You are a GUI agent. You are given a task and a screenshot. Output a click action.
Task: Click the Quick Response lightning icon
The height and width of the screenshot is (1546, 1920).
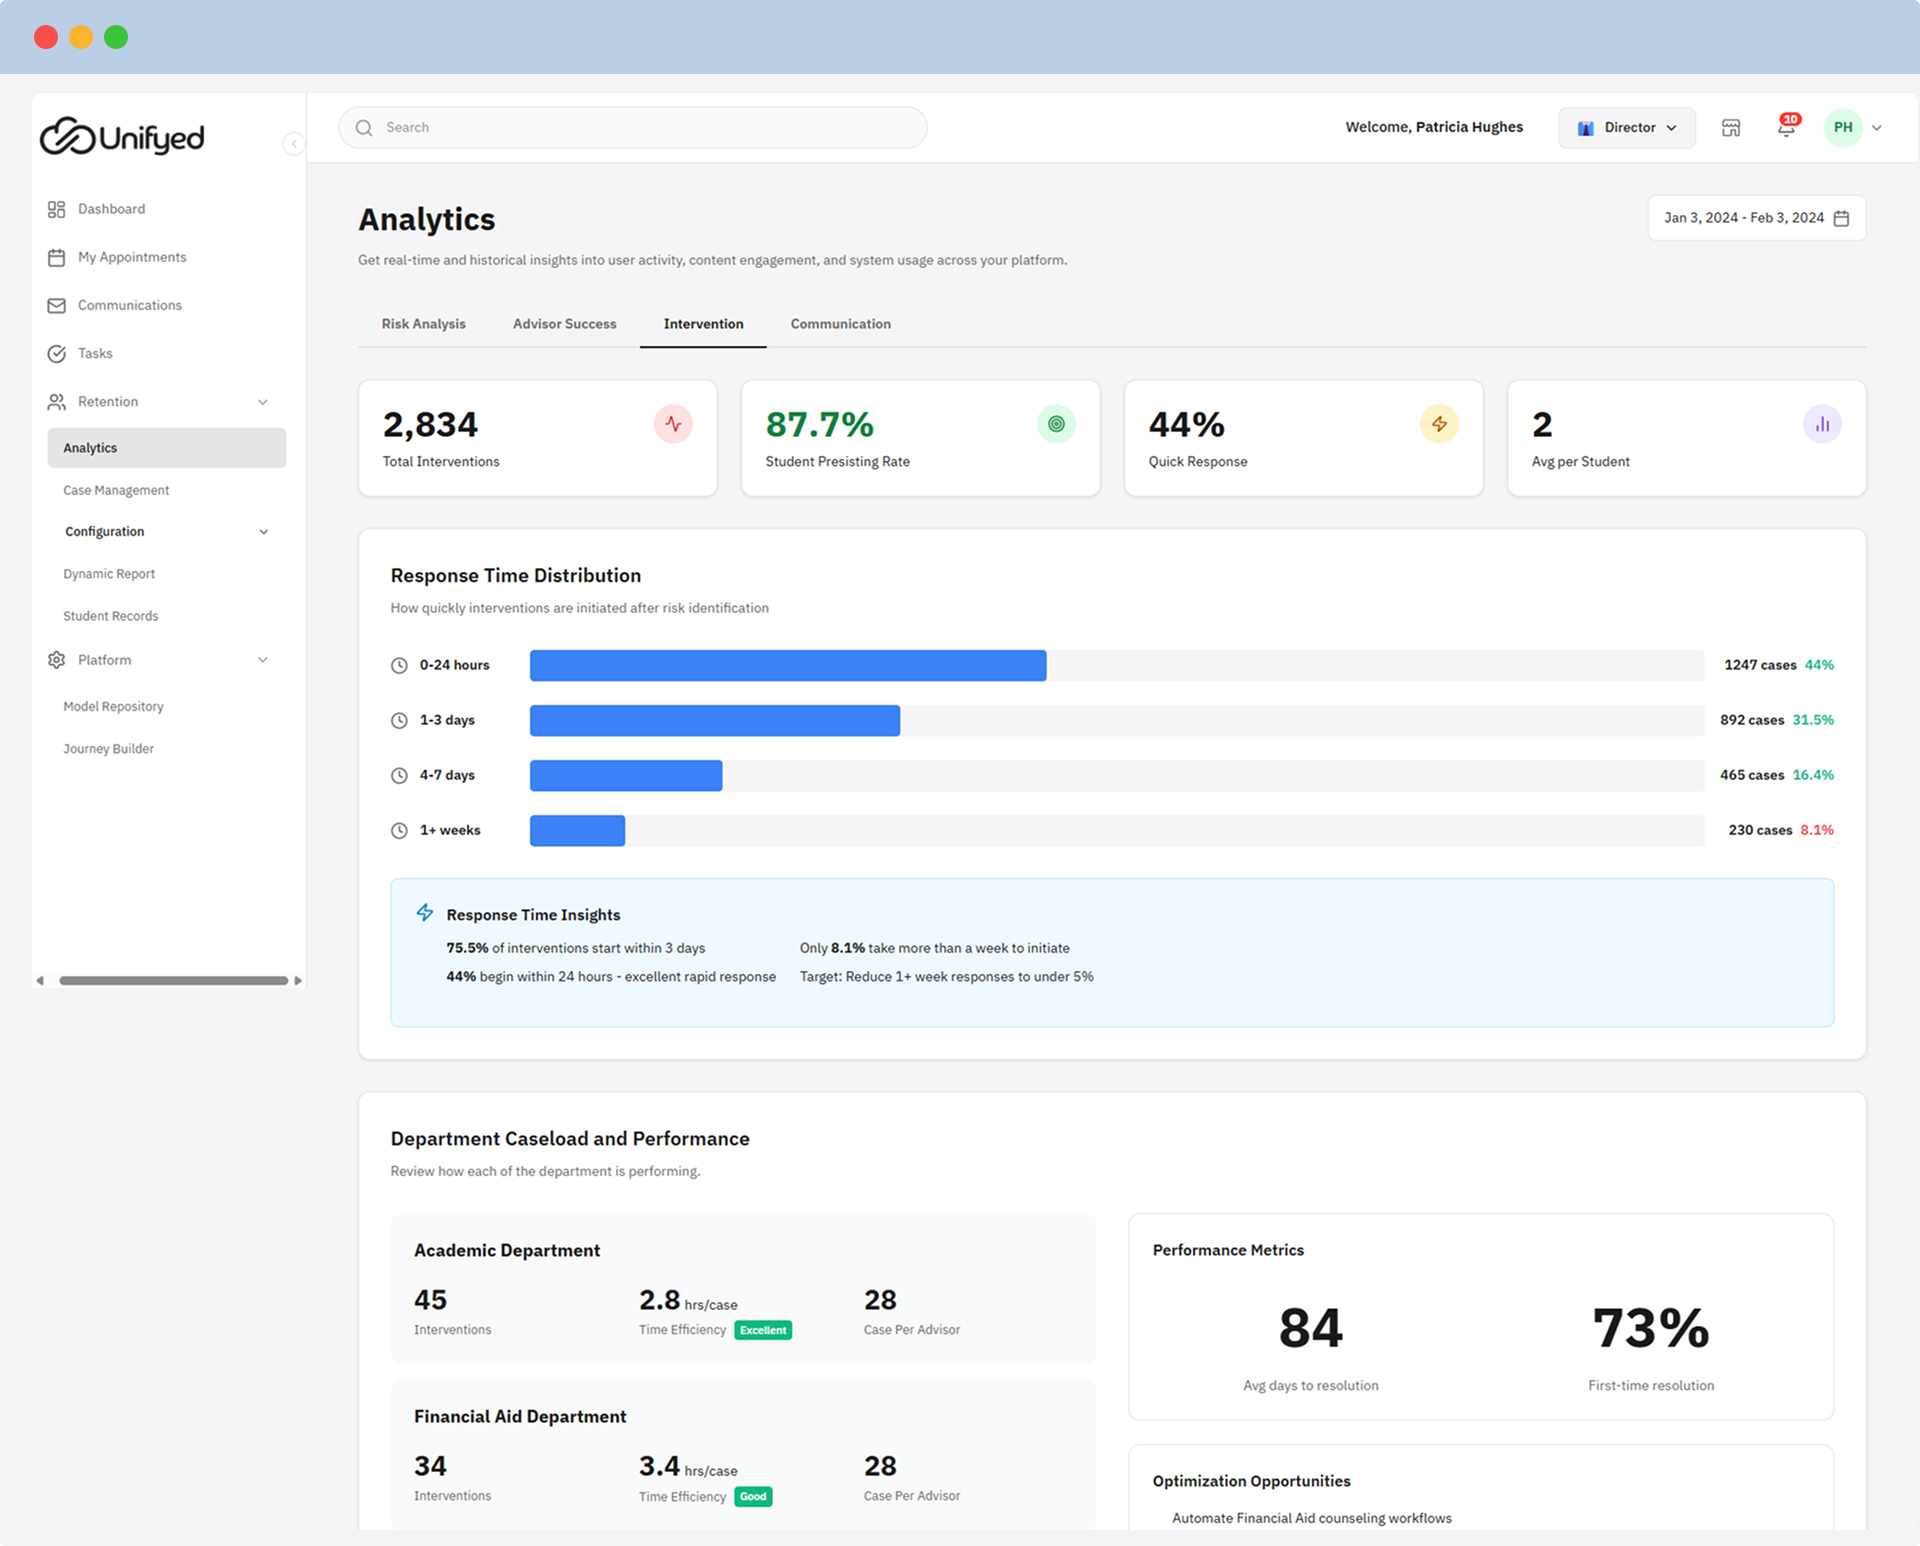coord(1439,424)
